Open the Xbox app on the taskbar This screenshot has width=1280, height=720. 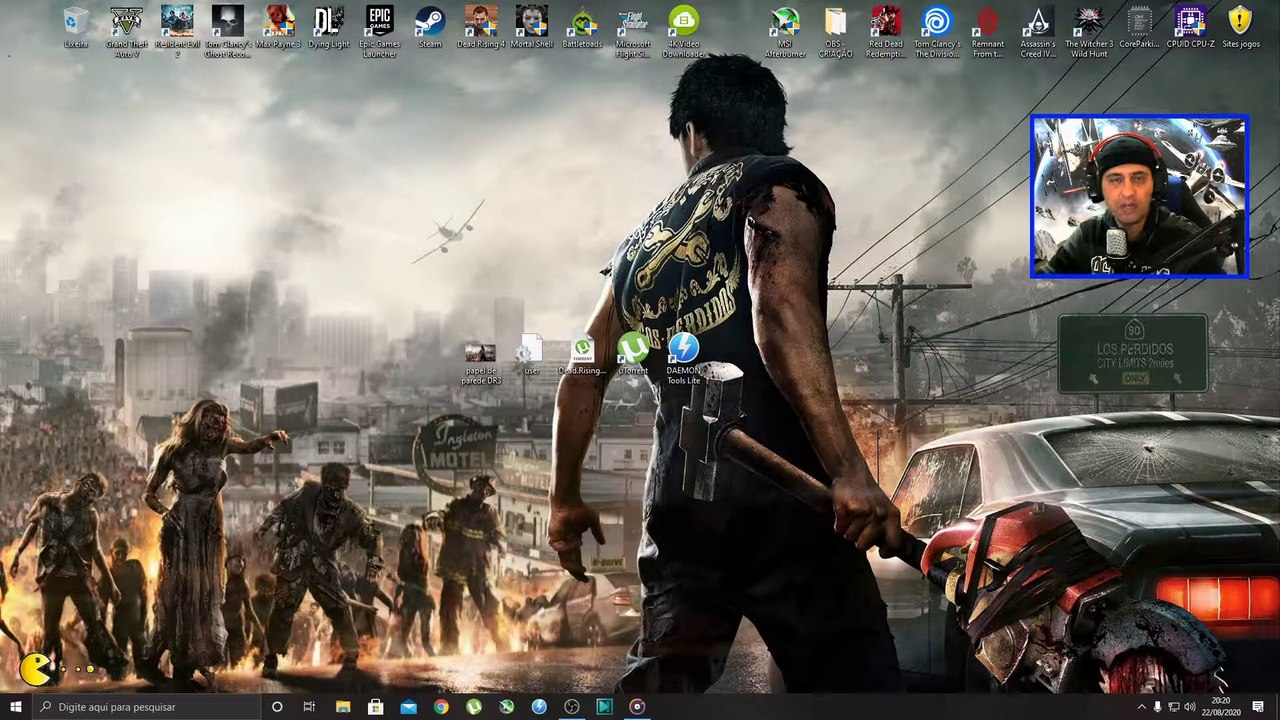click(x=507, y=707)
